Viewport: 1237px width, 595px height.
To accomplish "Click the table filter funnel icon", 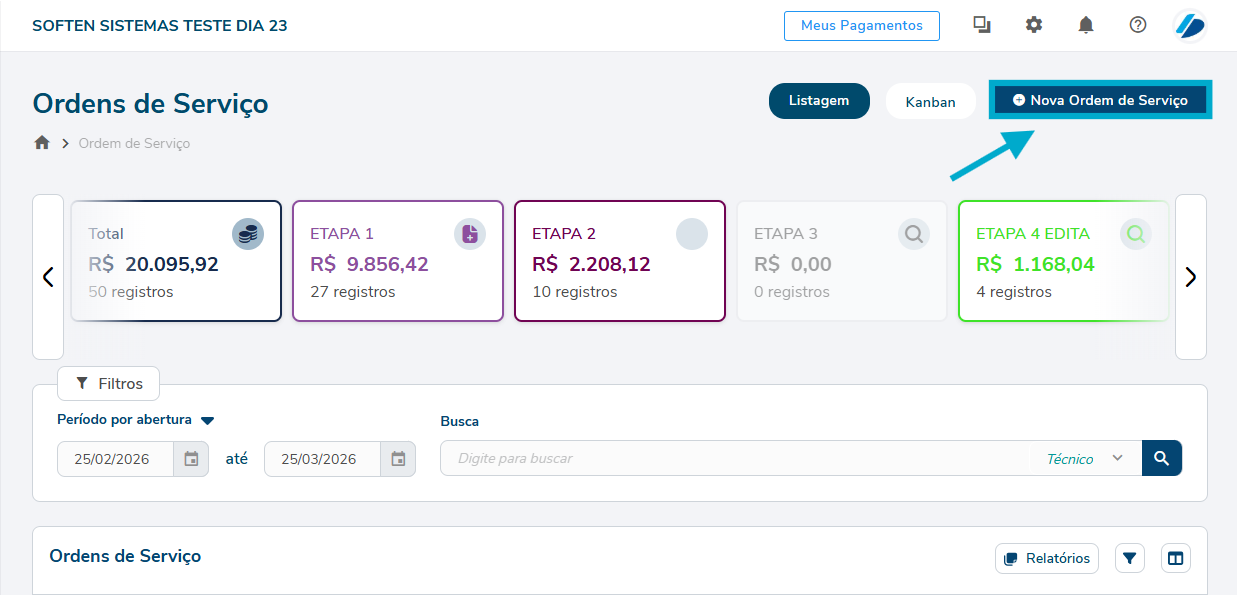I will pyautogui.click(x=1130, y=558).
